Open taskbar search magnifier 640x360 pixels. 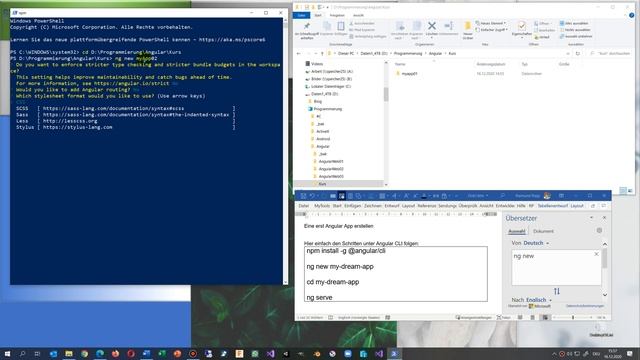(x=22, y=353)
